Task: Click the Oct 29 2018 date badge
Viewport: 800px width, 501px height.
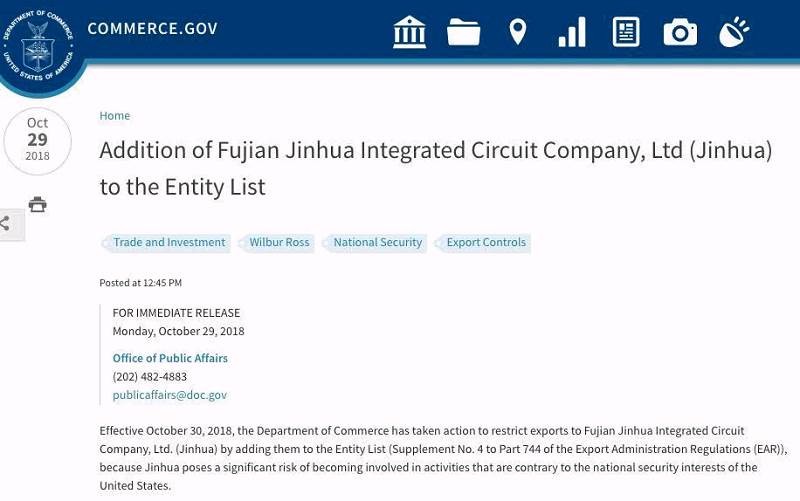Action: point(37,141)
